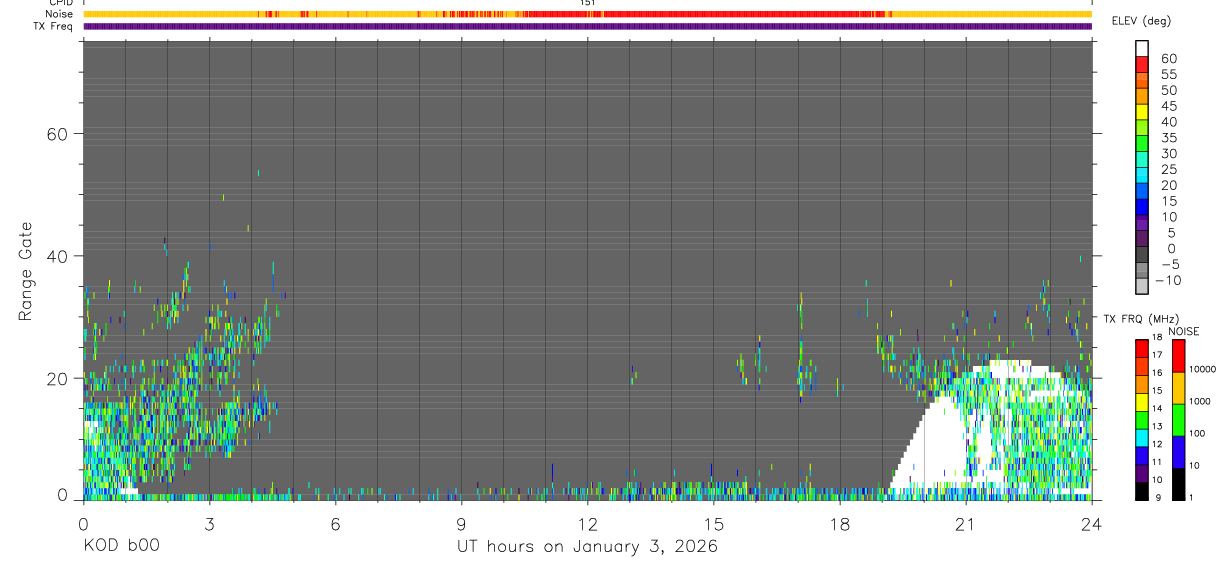Click the '10000' tick on the NOISE colorbar
Viewport: 1228px width, 567px height.
(x=1202, y=369)
